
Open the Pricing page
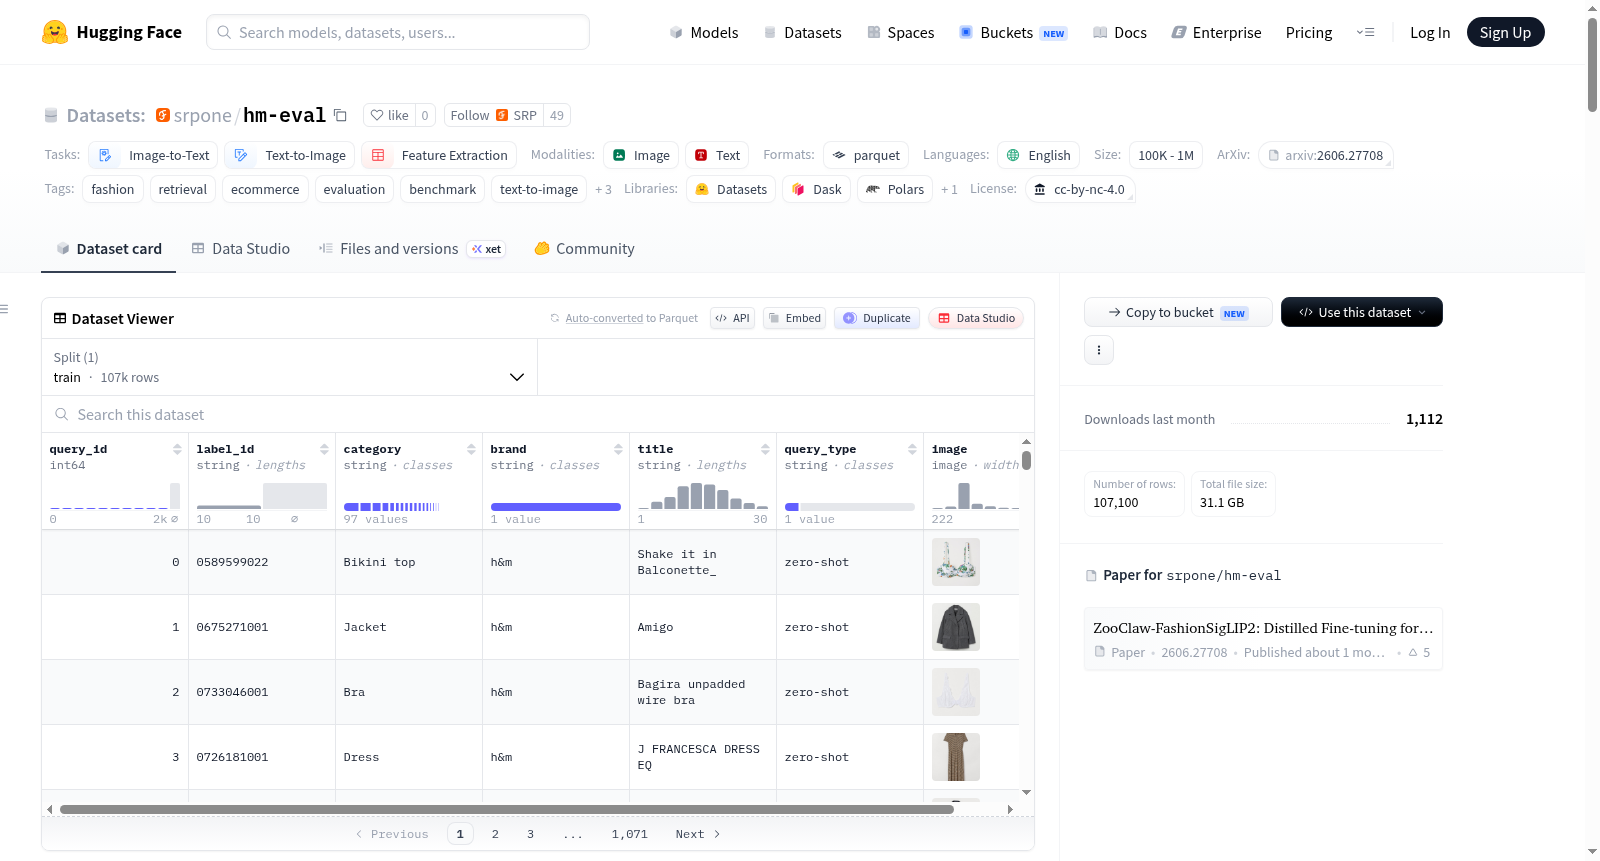1309,32
